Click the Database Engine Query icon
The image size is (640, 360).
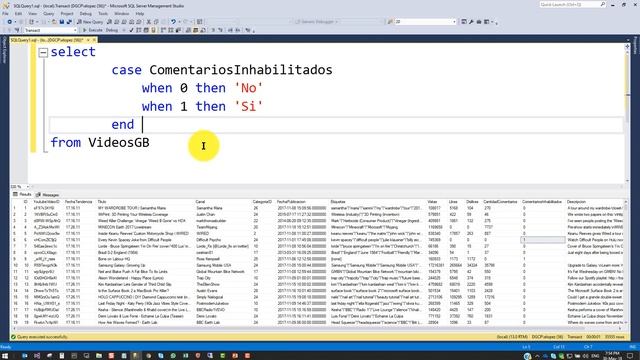(x=109, y=22)
